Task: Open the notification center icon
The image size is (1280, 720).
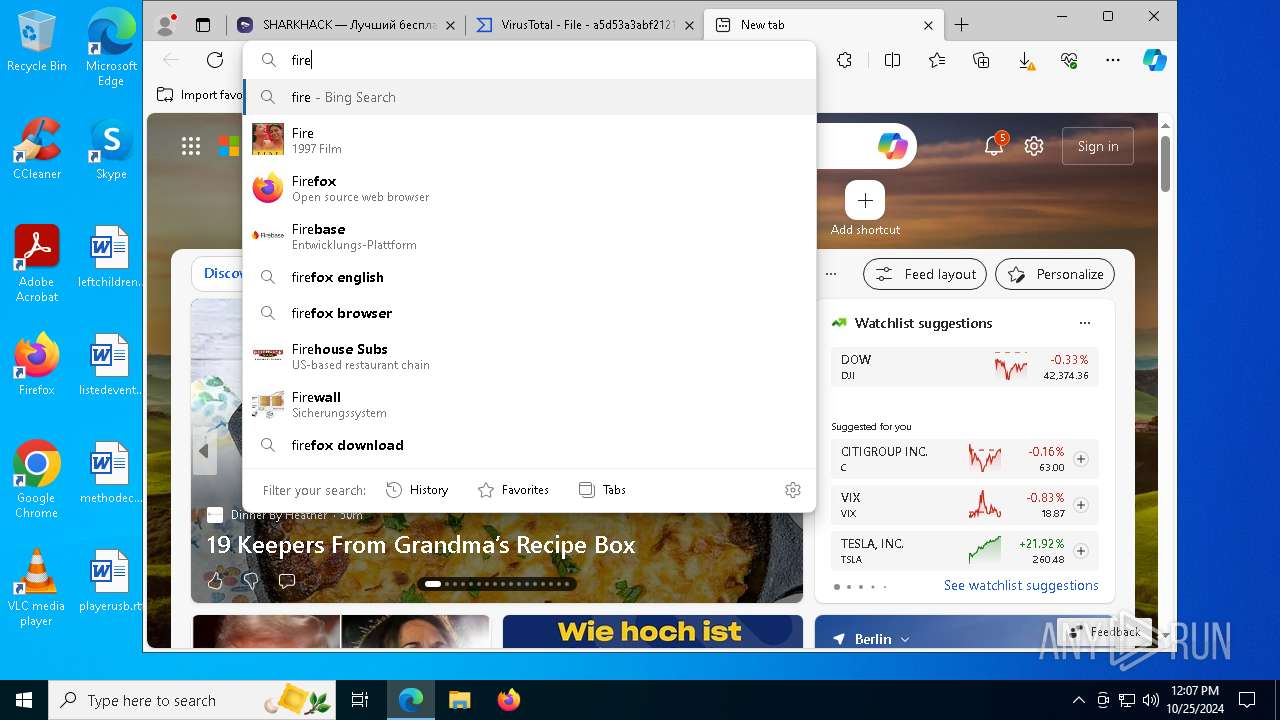Action: coord(1247,700)
